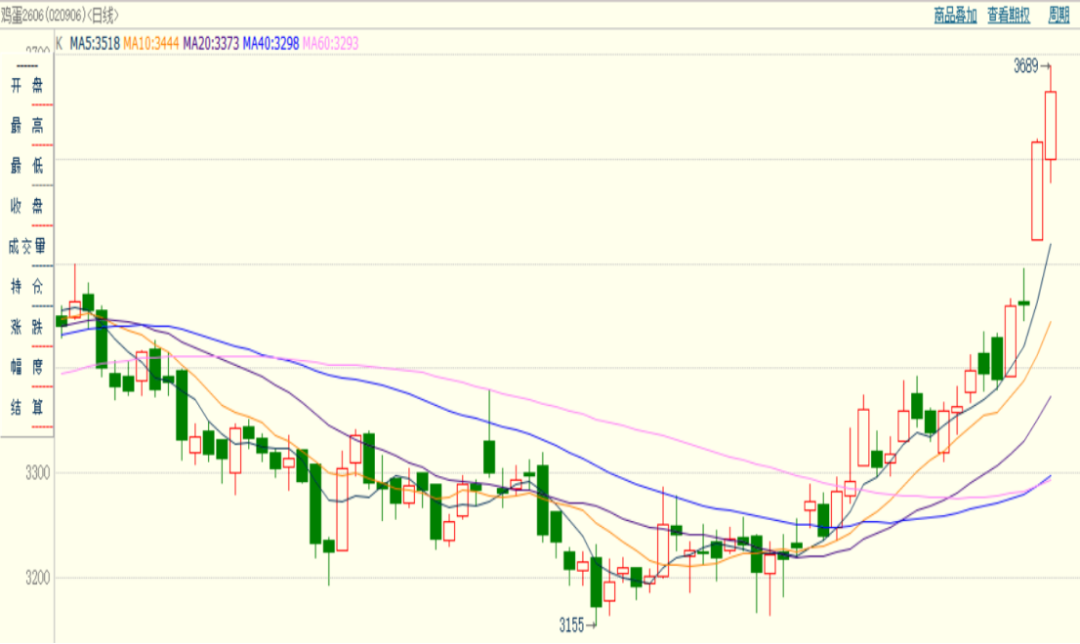The width and height of the screenshot is (1080, 644).
Task: Click the 结算 row in info panel
Action: (x=27, y=407)
